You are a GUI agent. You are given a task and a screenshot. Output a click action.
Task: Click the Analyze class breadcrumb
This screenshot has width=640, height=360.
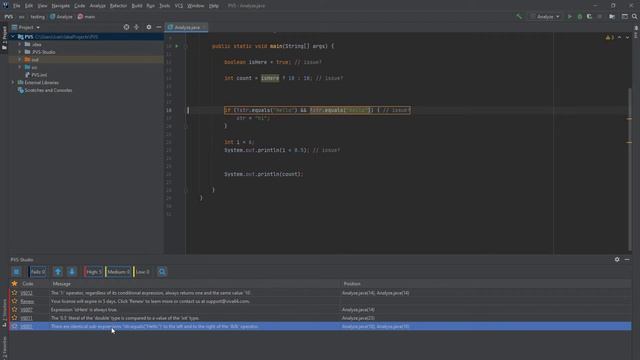coord(61,17)
